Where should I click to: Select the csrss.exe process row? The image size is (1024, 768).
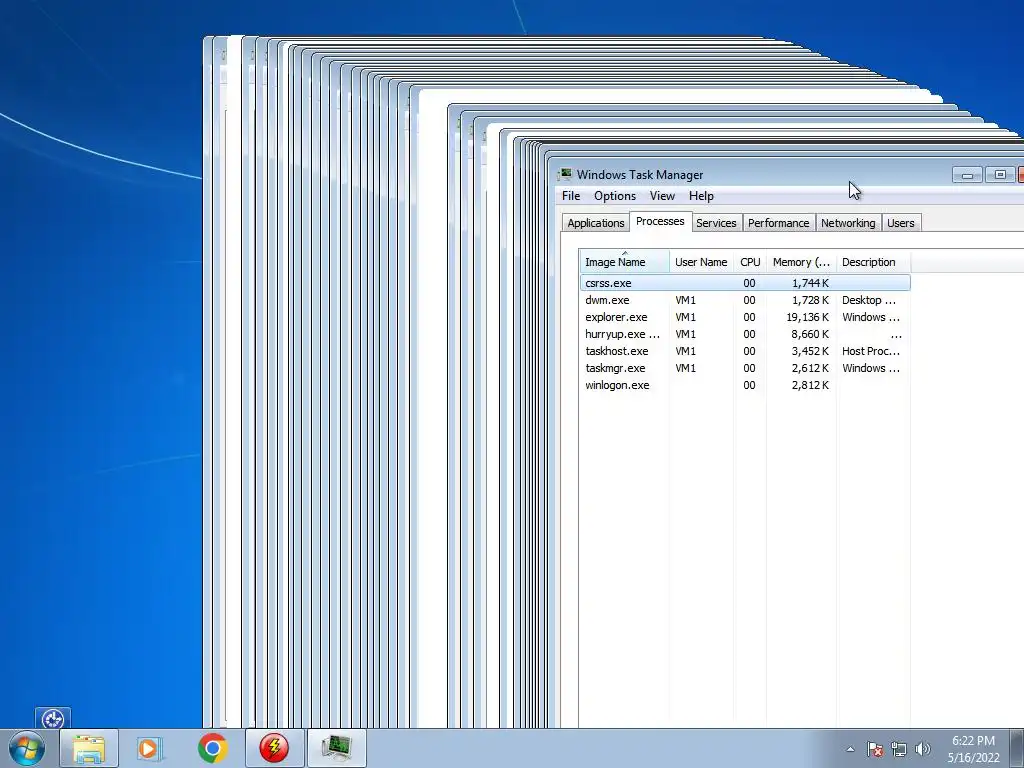(x=745, y=283)
